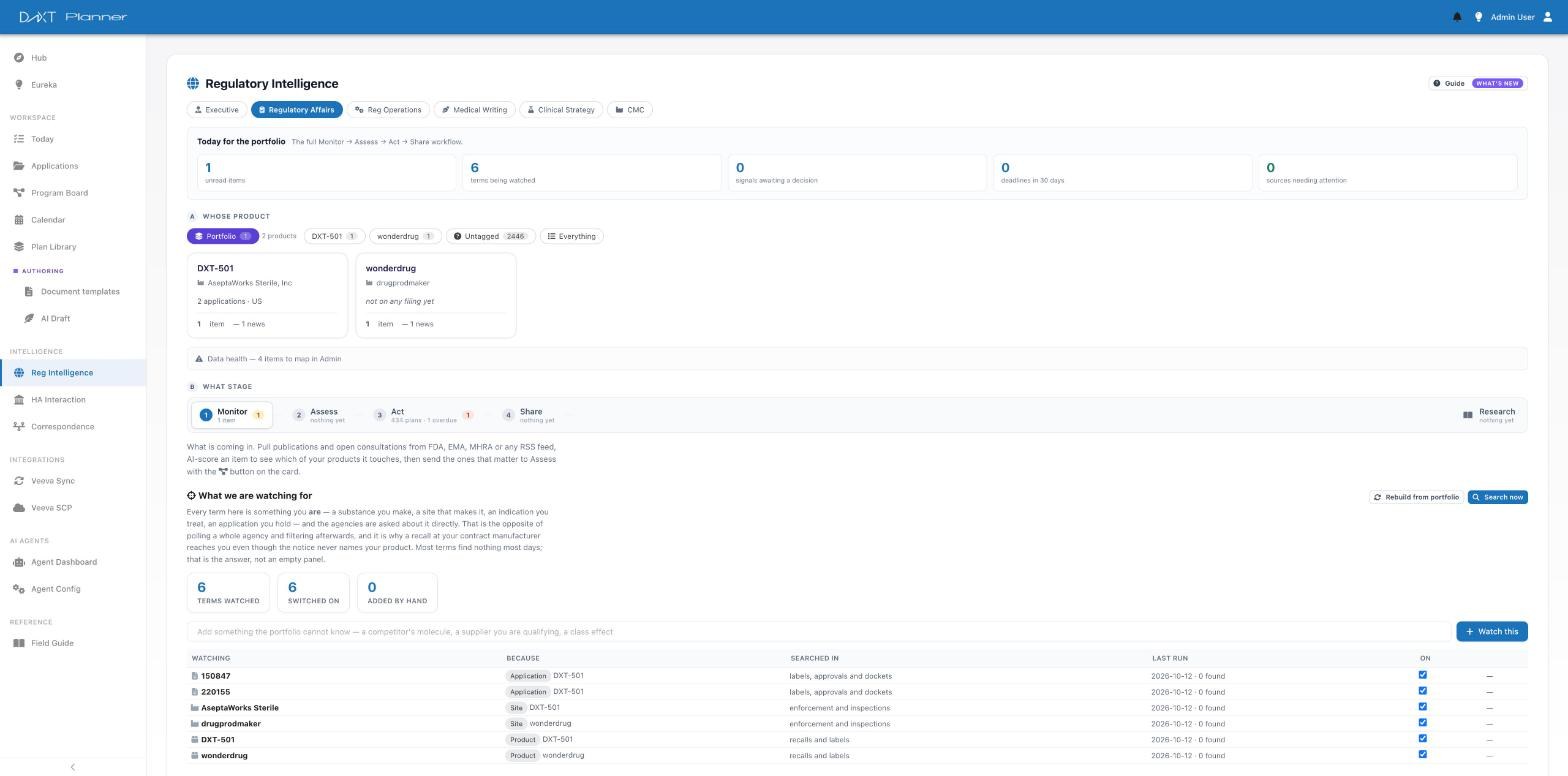Open Document templates under Authoring
Screen dimensions: 1568x776
pyautogui.click(x=78, y=292)
